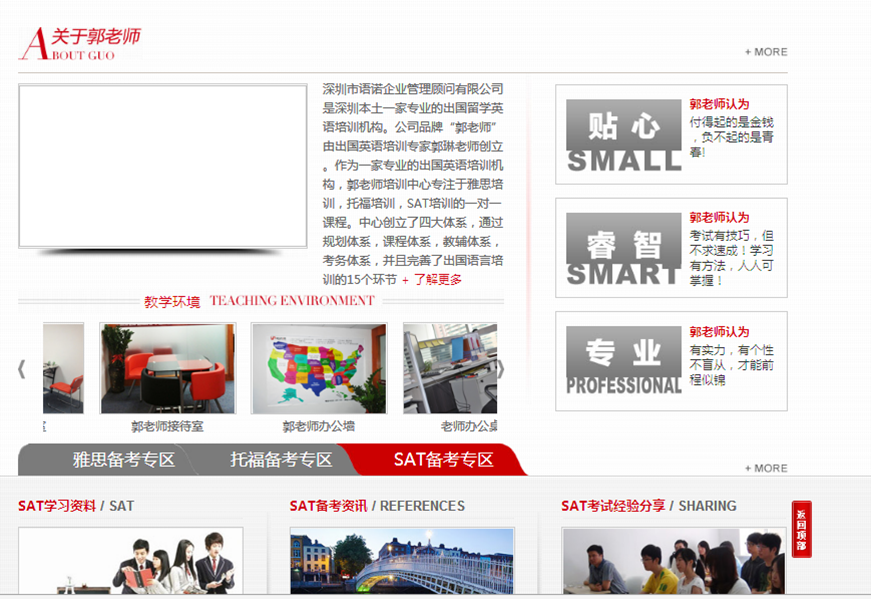This screenshot has width=871, height=599.
Task: Open the 郭老师接待室 reception room photo
Action: coord(168,368)
